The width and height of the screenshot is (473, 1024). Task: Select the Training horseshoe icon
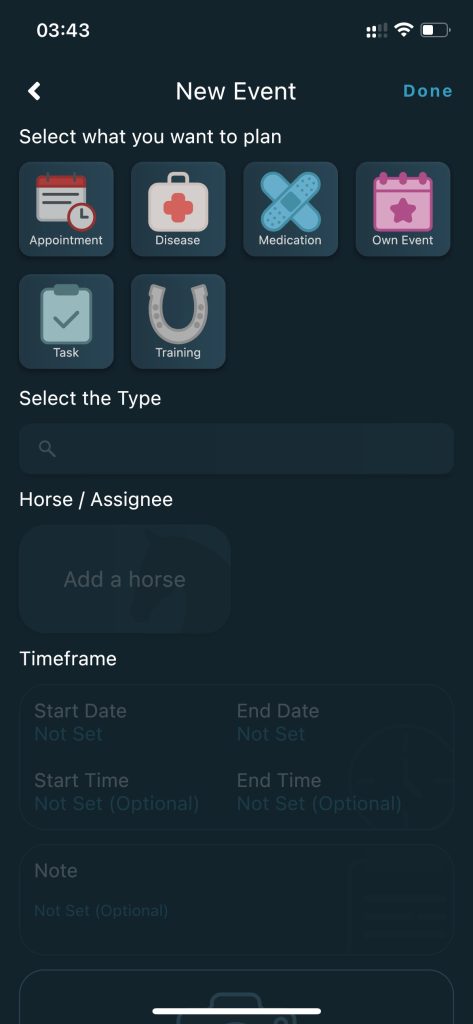(178, 321)
